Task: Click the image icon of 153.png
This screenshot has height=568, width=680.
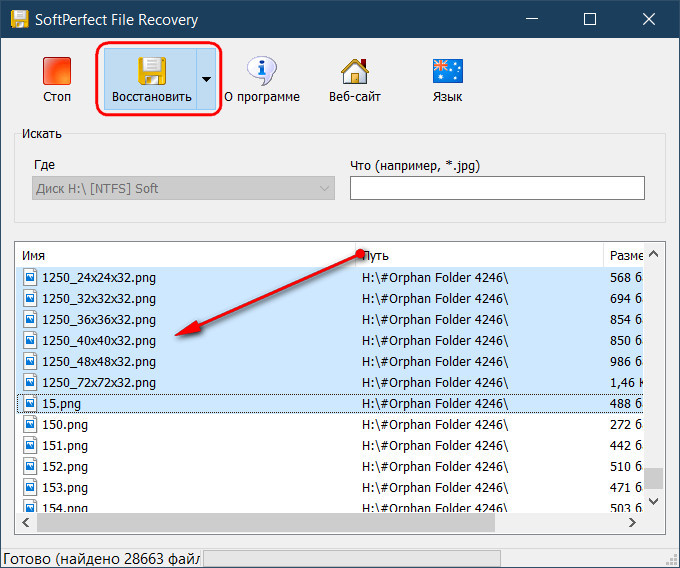Action: tap(30, 487)
